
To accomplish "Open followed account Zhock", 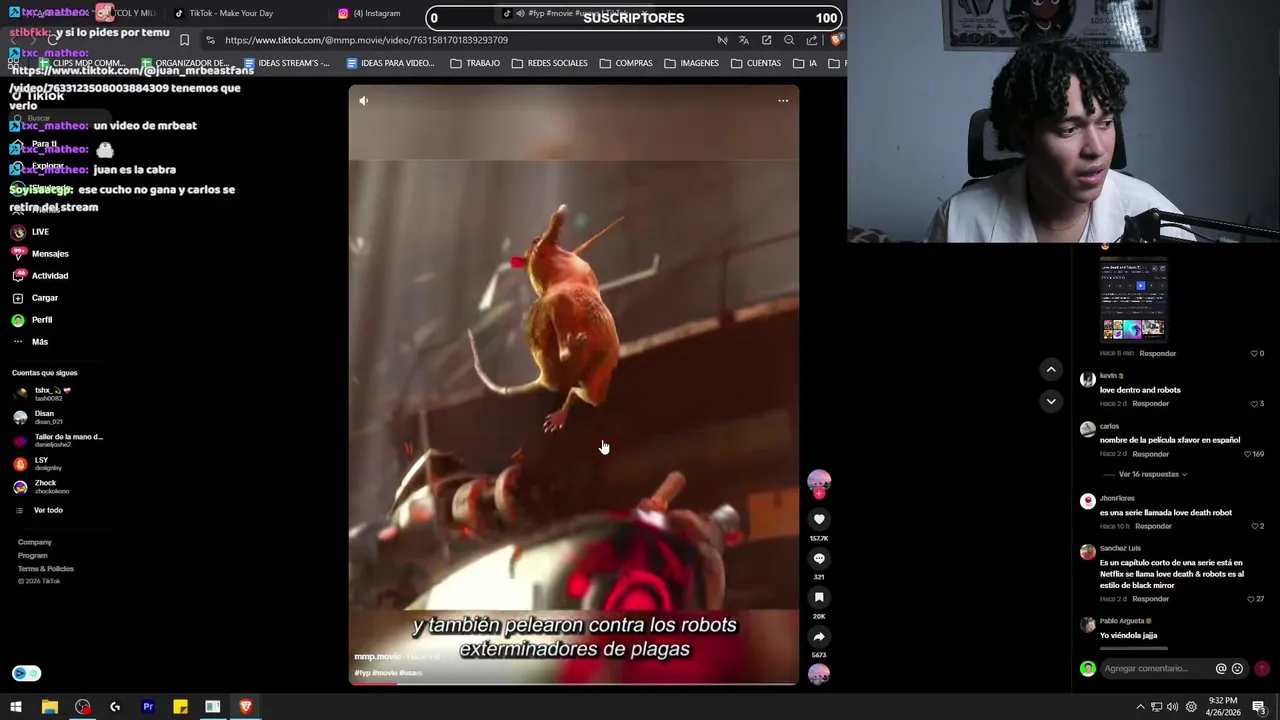I will pos(45,486).
